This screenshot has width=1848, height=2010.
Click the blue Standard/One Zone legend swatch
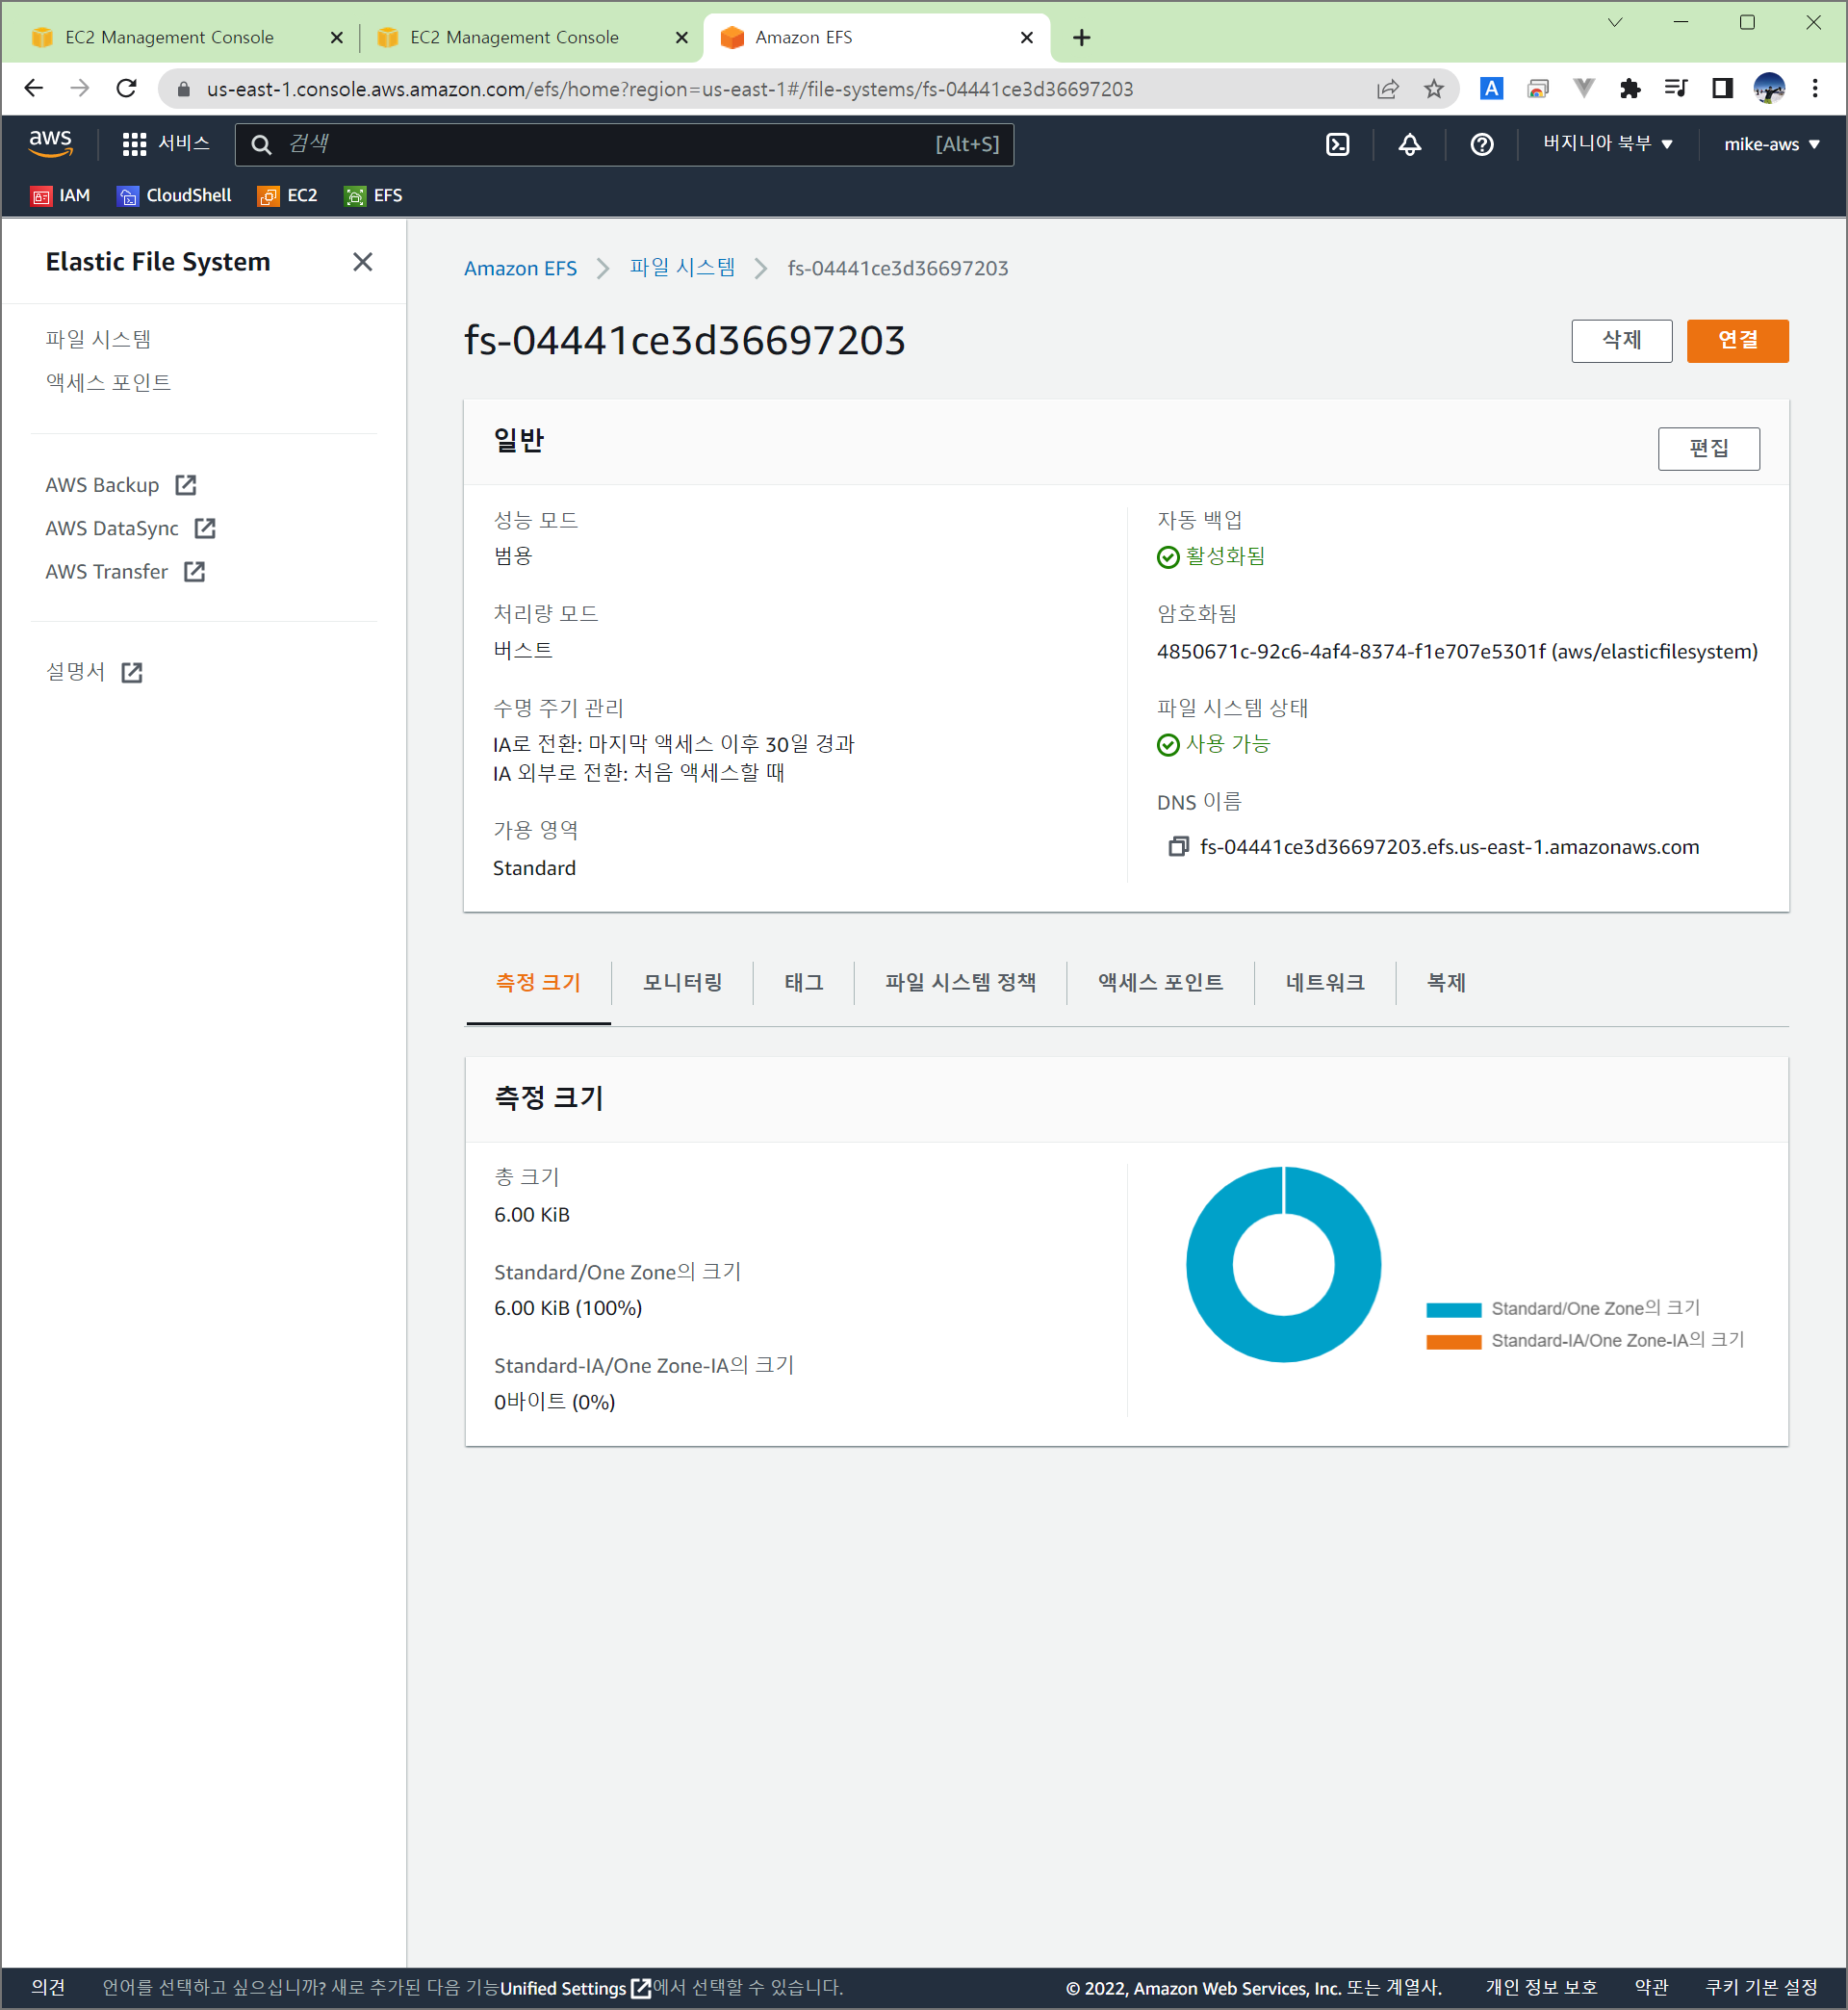pos(1452,1309)
